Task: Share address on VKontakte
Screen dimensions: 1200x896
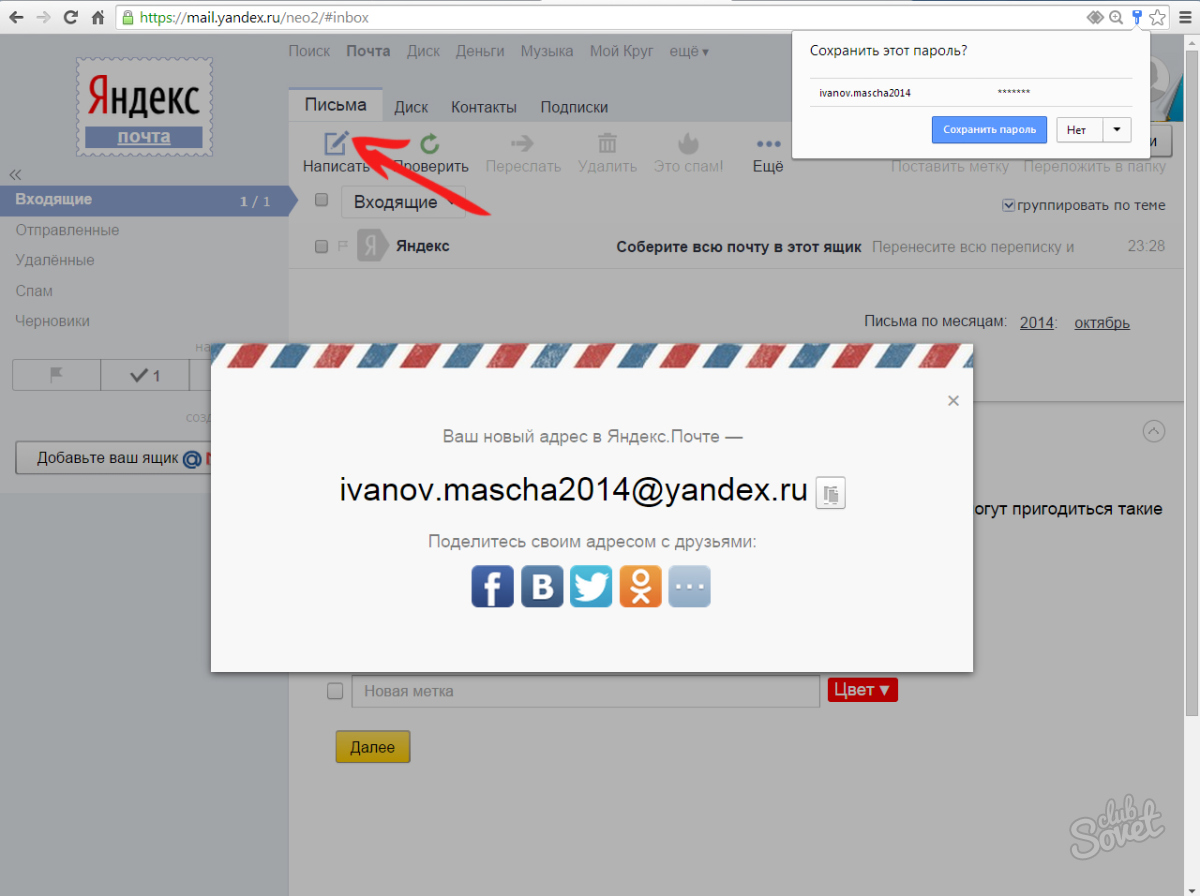Action: point(542,586)
